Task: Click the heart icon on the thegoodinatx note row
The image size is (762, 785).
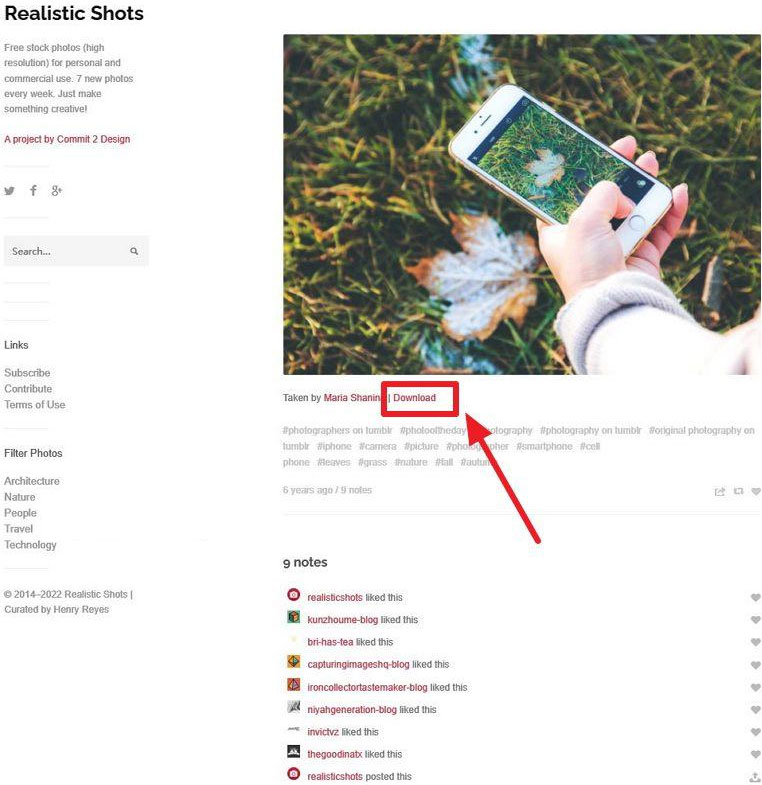Action: pyautogui.click(x=755, y=754)
